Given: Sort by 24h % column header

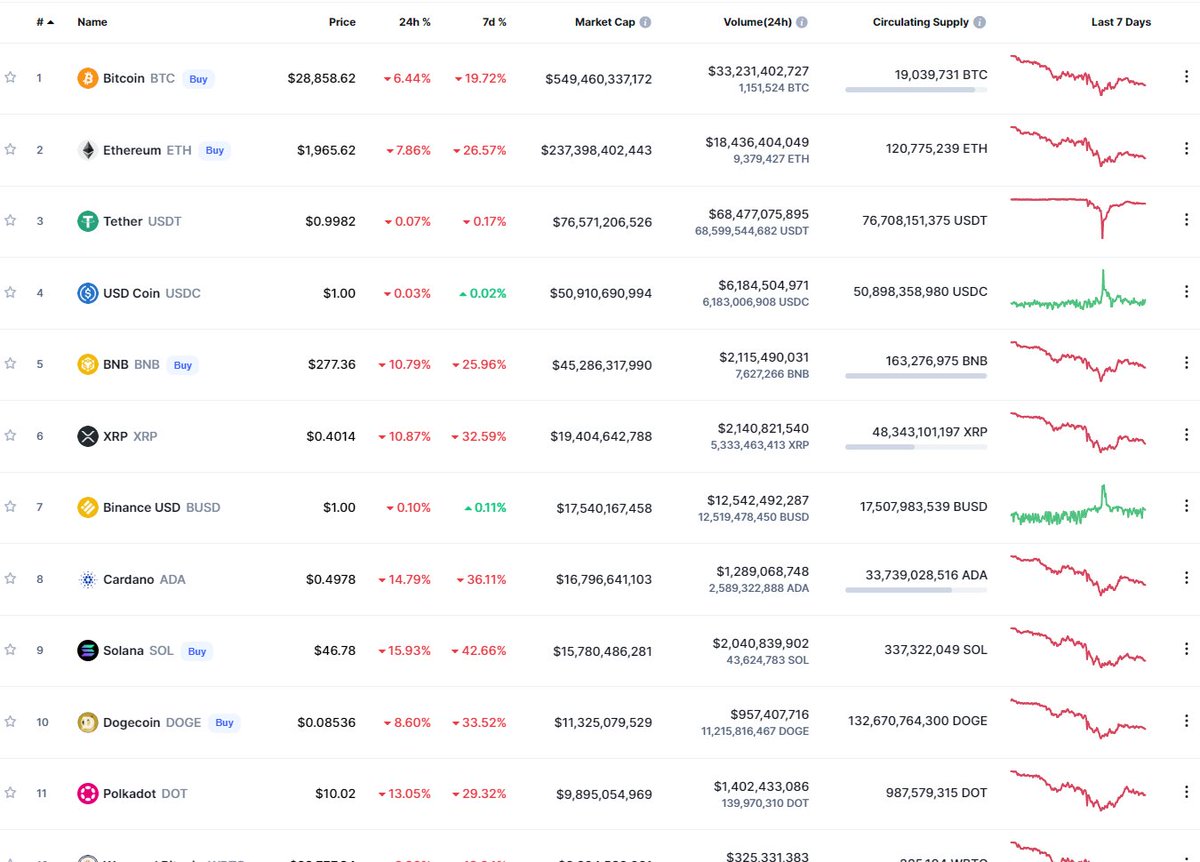Looking at the screenshot, I should pyautogui.click(x=415, y=22).
